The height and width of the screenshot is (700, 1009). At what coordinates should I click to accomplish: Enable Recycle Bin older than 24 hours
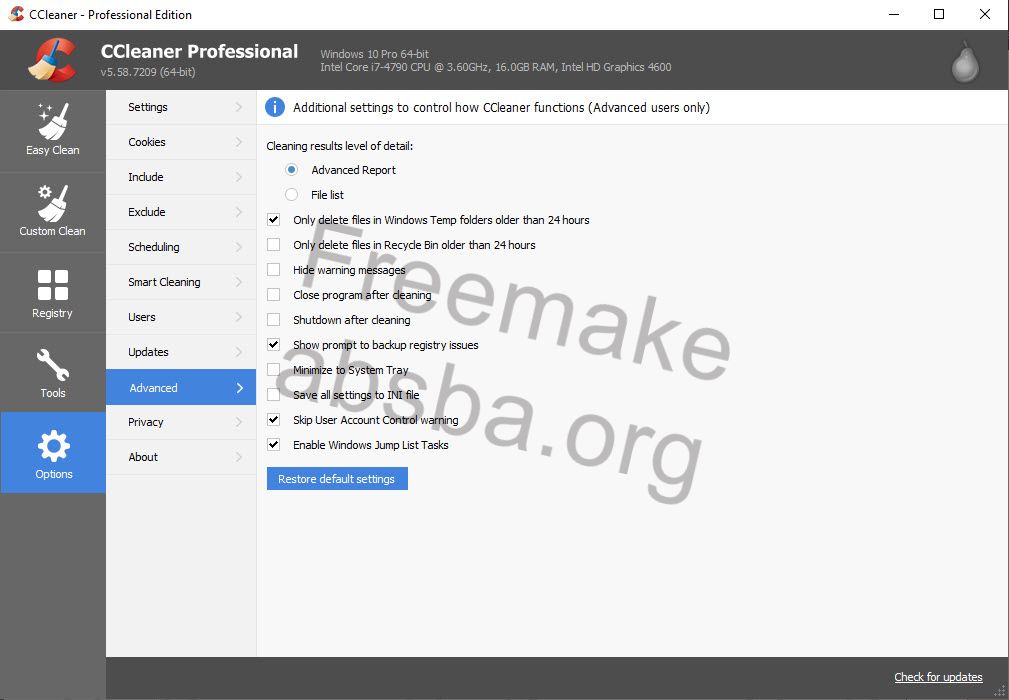click(x=273, y=245)
